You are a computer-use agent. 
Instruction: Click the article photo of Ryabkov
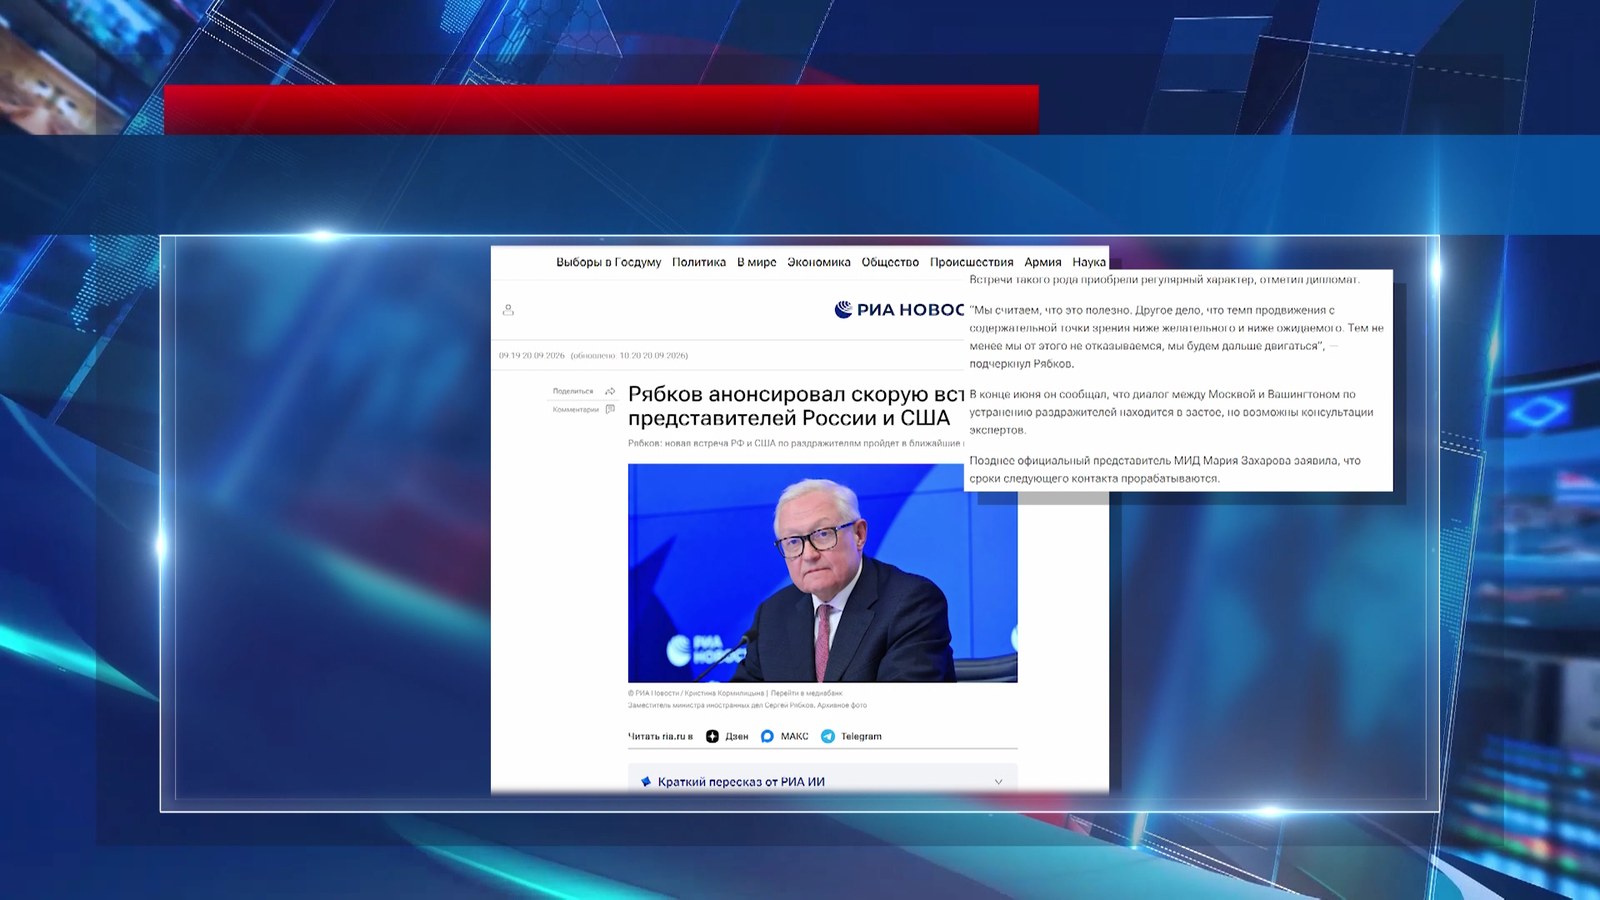point(822,573)
